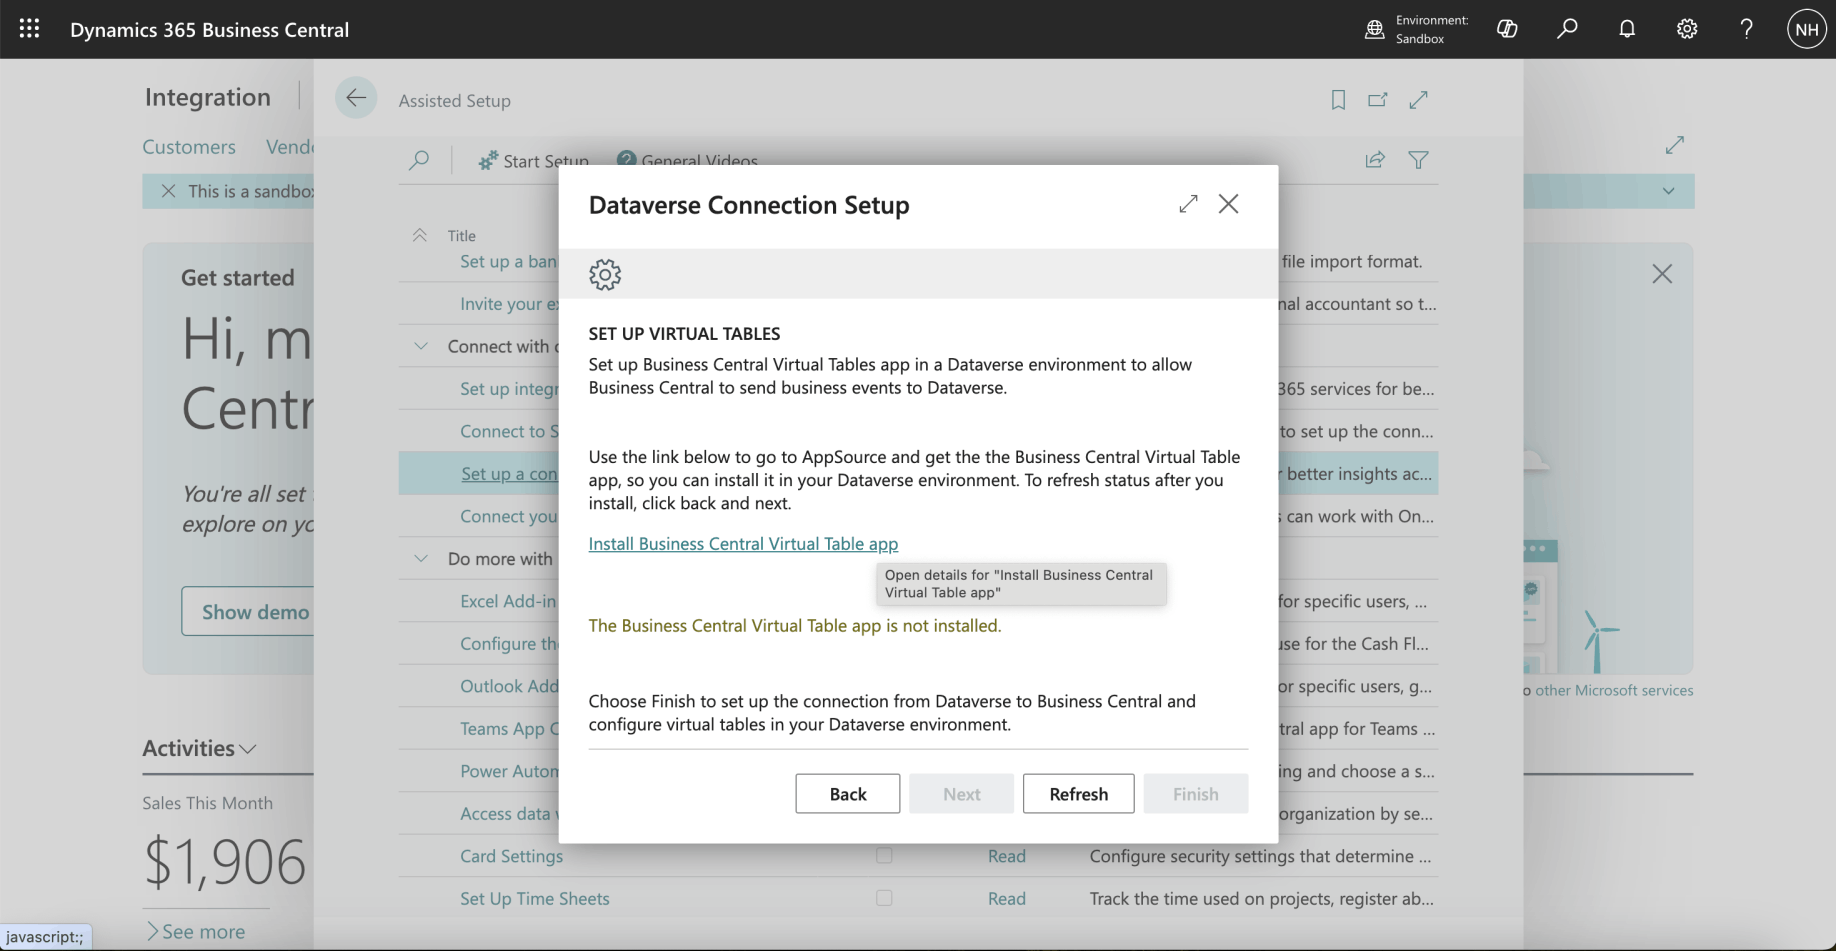
Task: Expand the sandbox notification chevron
Action: [x=1668, y=191]
